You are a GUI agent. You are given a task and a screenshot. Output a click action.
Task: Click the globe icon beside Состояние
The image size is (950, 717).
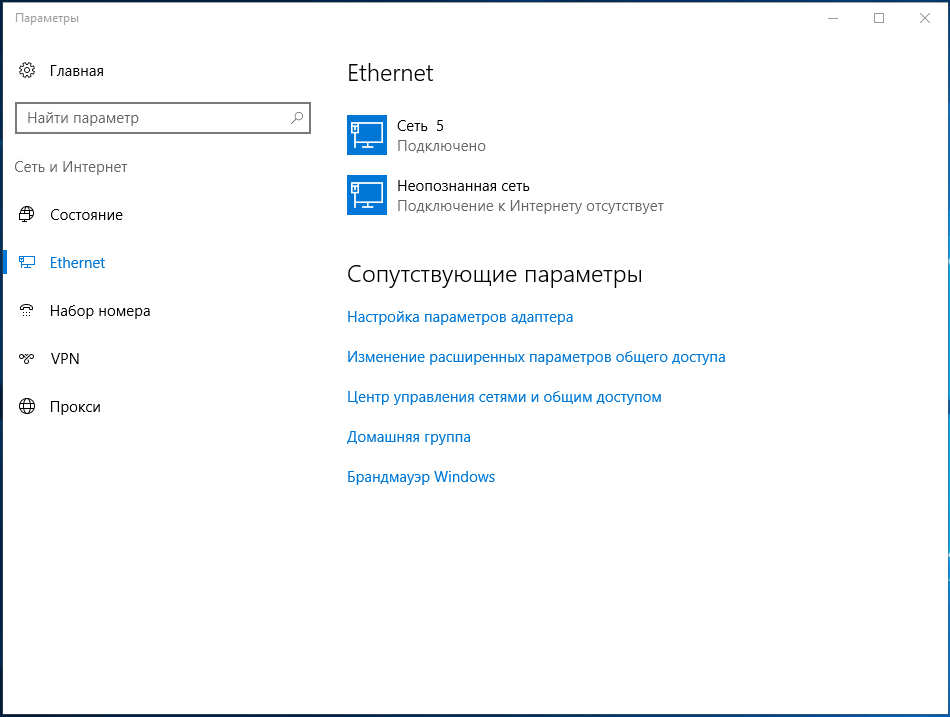(27, 215)
